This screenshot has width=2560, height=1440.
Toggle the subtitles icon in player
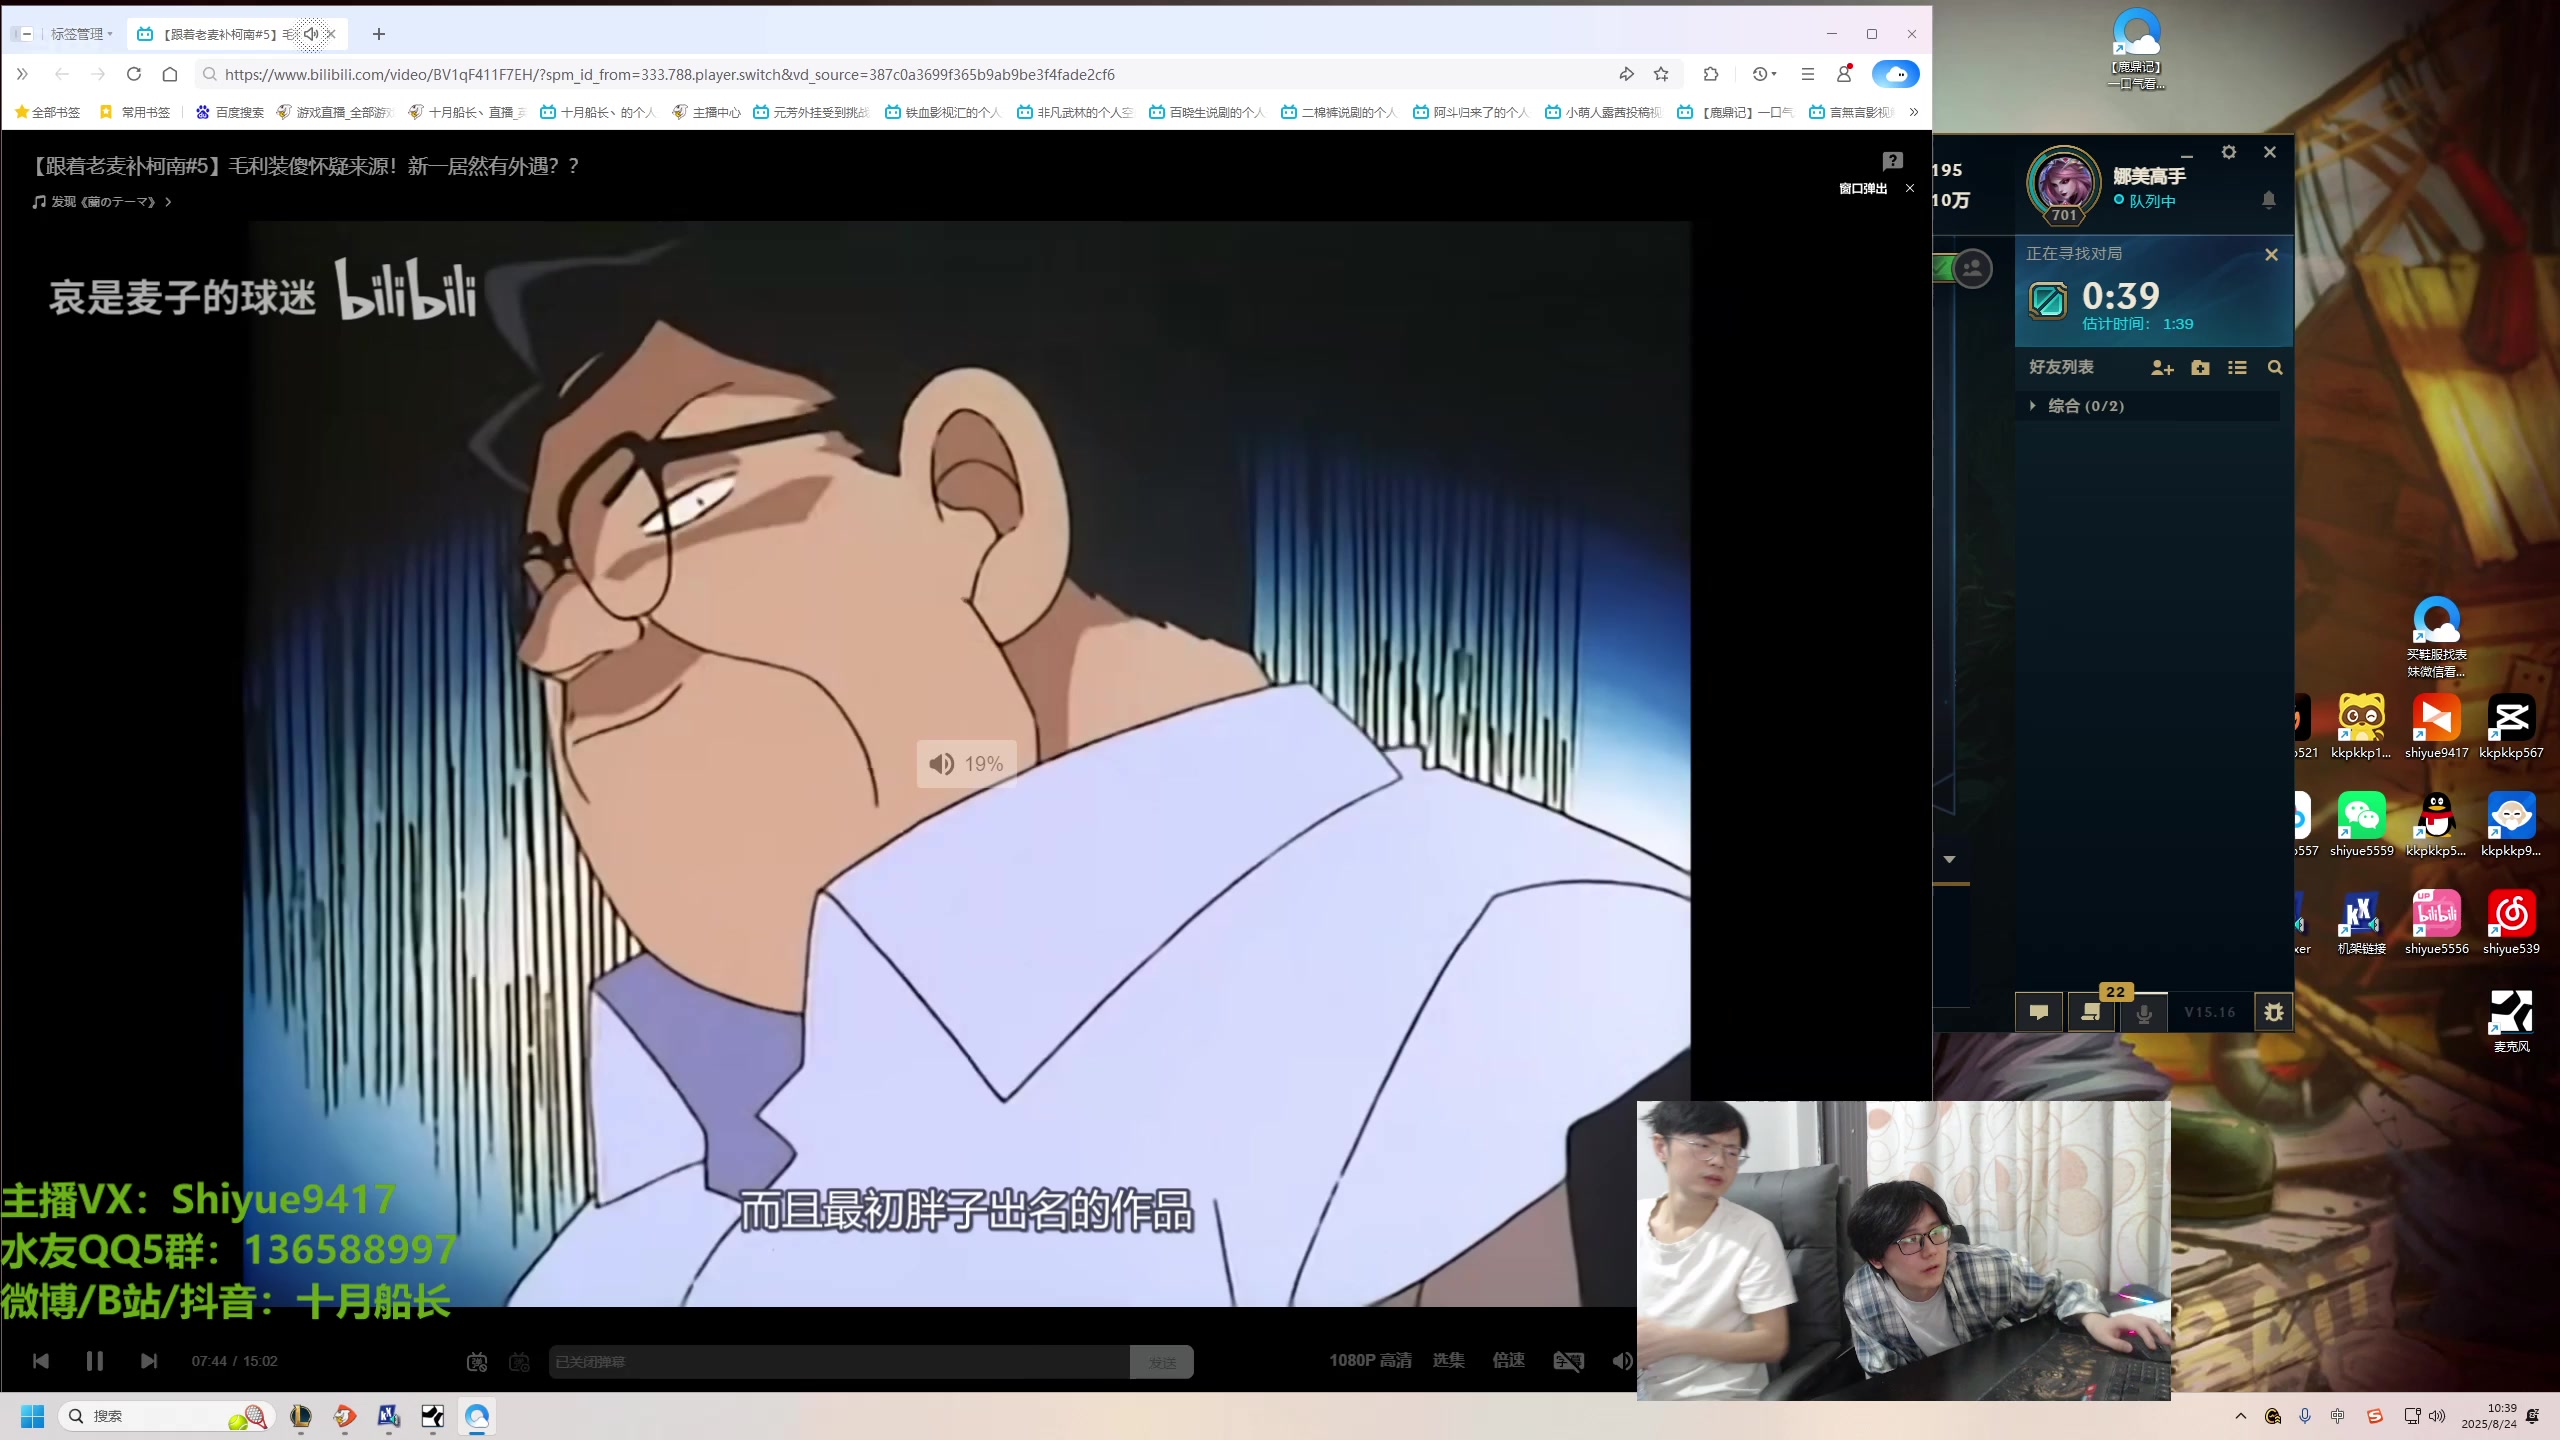pos(1568,1361)
